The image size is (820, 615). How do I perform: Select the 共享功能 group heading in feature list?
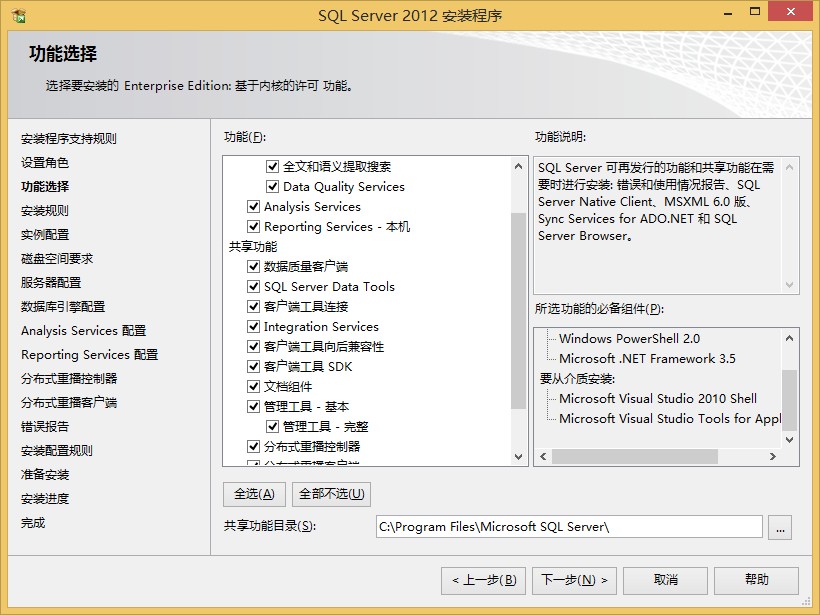(253, 247)
